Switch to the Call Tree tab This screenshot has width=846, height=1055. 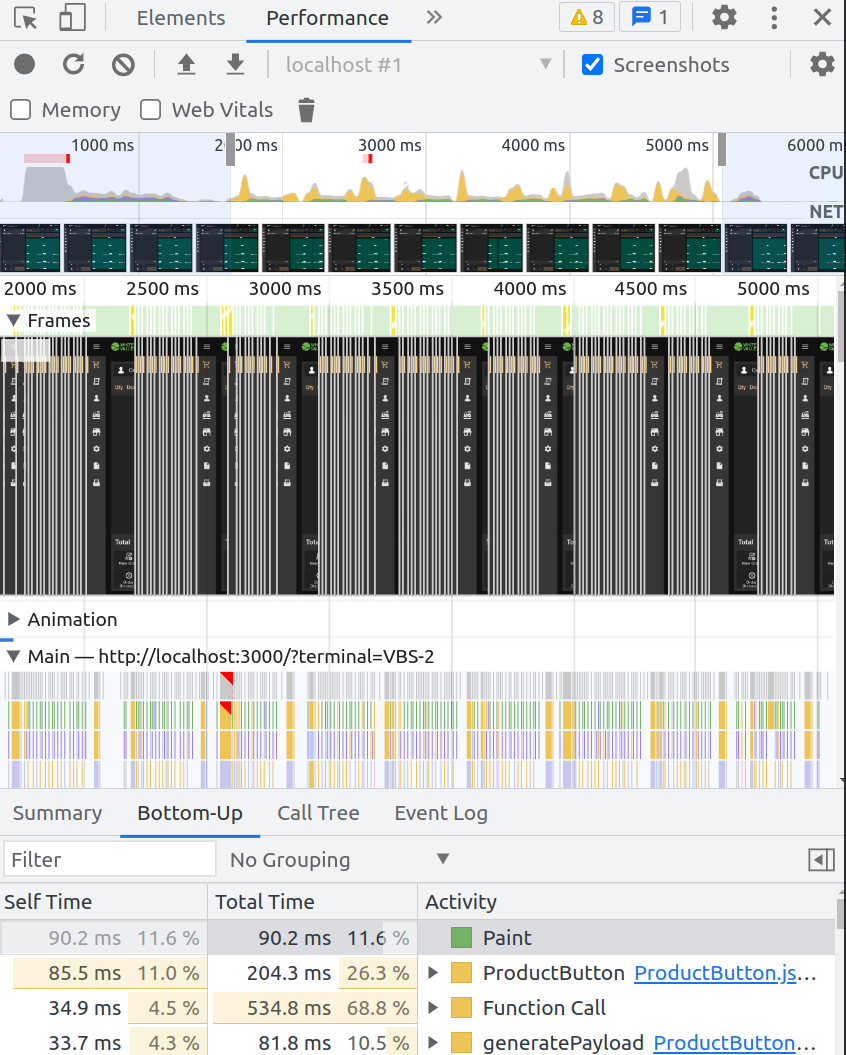(x=318, y=813)
